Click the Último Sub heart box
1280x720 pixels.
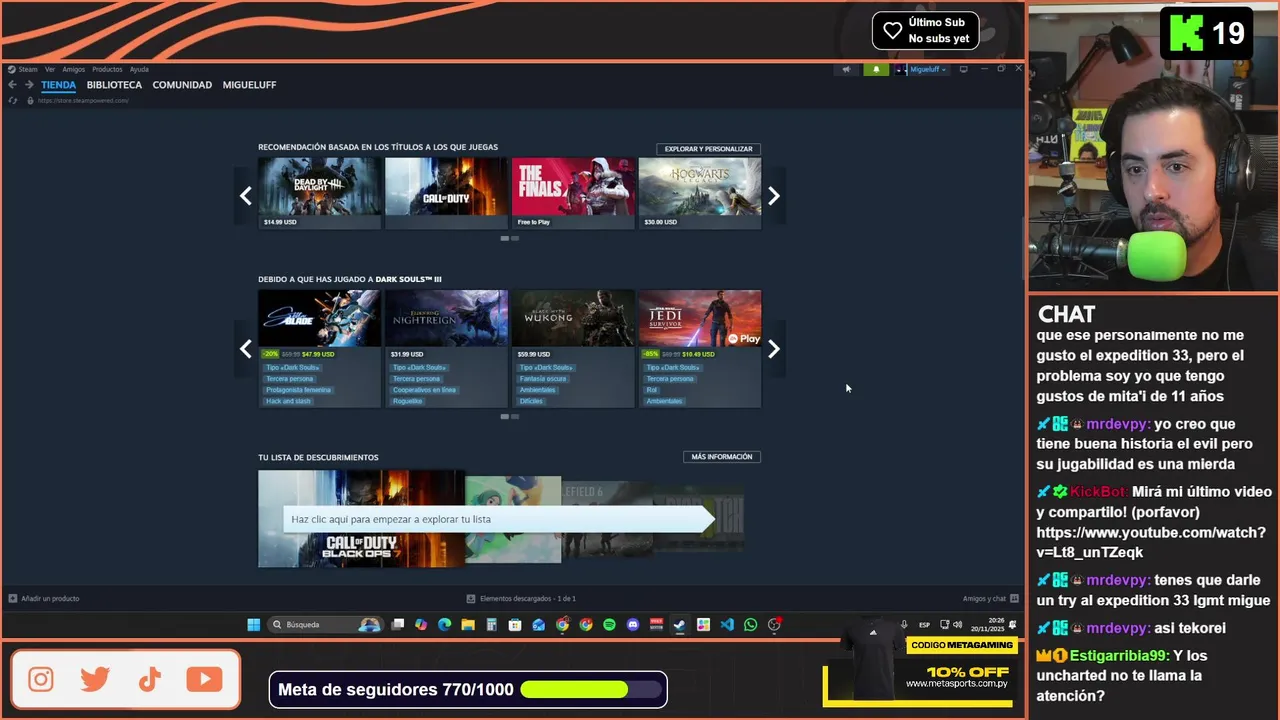click(925, 30)
